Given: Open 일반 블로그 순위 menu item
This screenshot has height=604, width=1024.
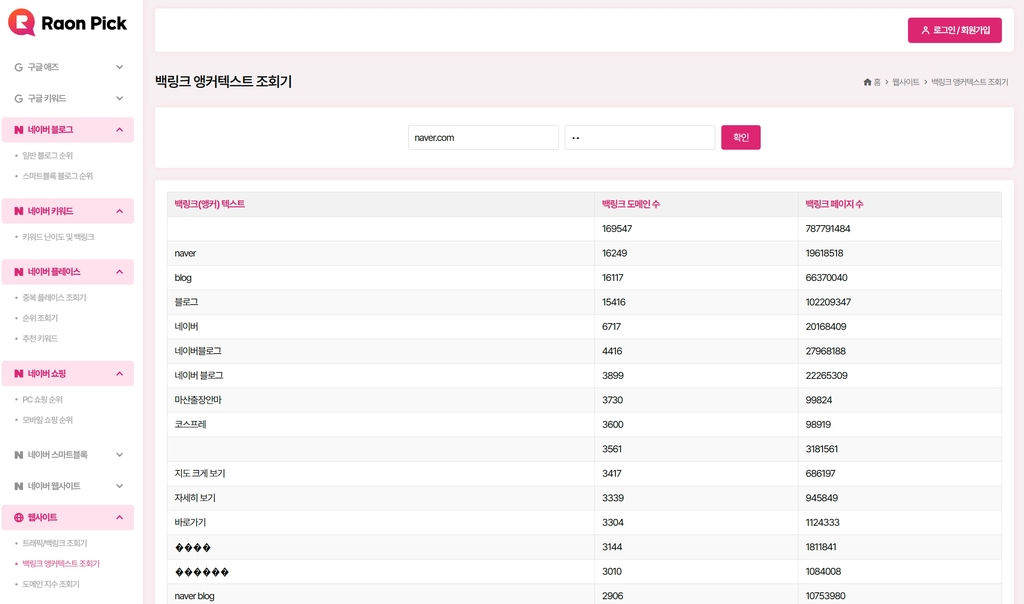Looking at the screenshot, I should point(48,155).
